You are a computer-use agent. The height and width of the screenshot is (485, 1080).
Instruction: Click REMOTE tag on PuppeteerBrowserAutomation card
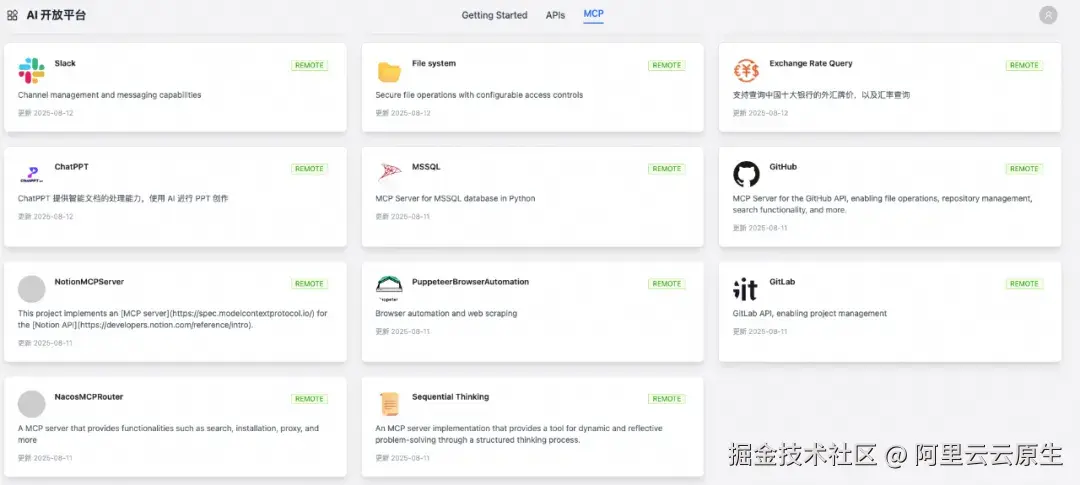click(x=667, y=284)
